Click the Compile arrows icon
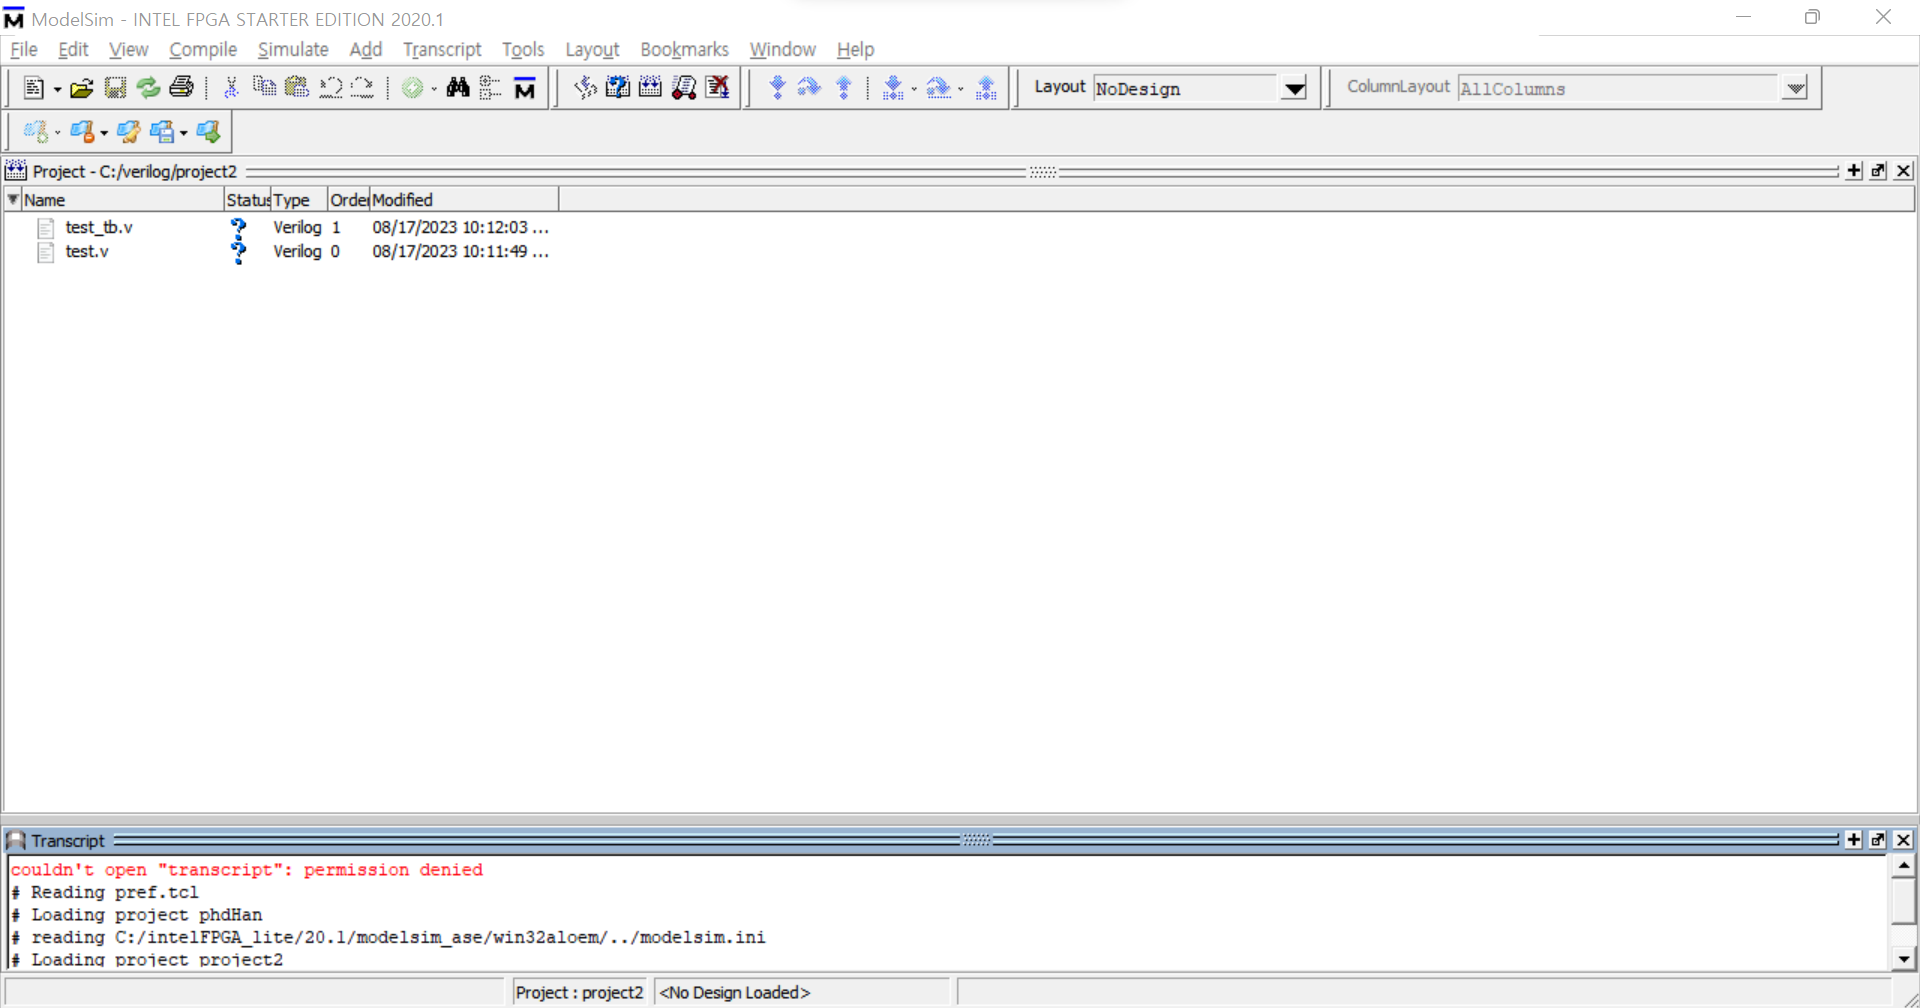The image size is (1920, 1008). pos(585,88)
